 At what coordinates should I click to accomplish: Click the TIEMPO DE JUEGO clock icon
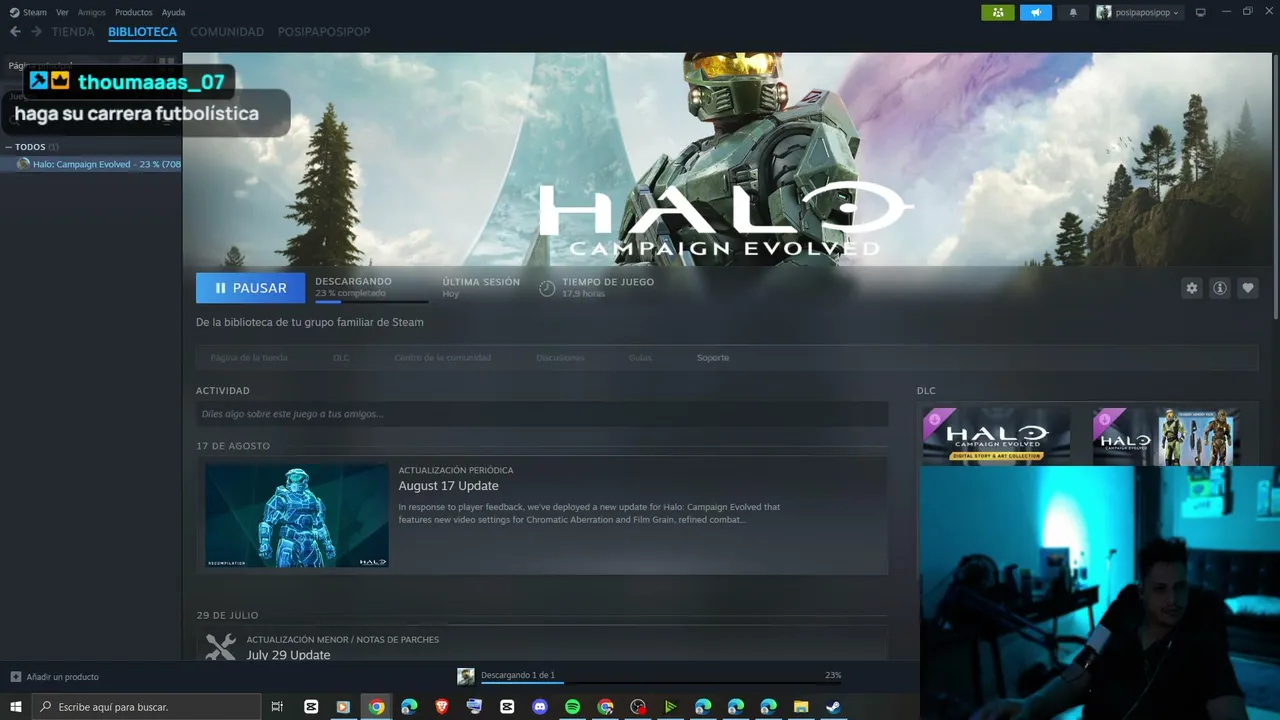547,288
